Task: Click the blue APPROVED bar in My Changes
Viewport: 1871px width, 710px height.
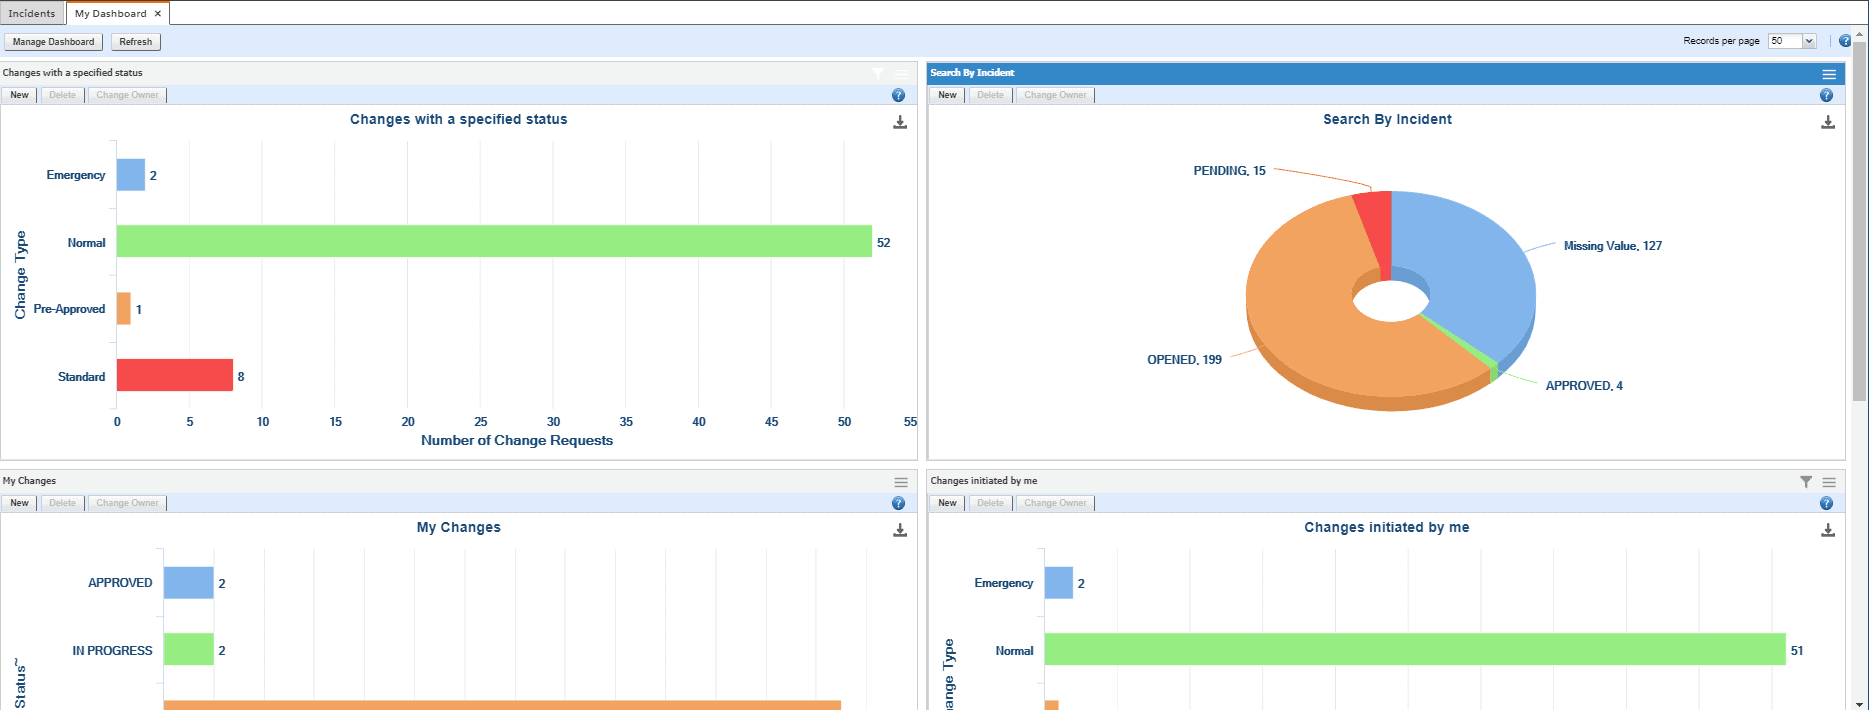Action: [189, 583]
